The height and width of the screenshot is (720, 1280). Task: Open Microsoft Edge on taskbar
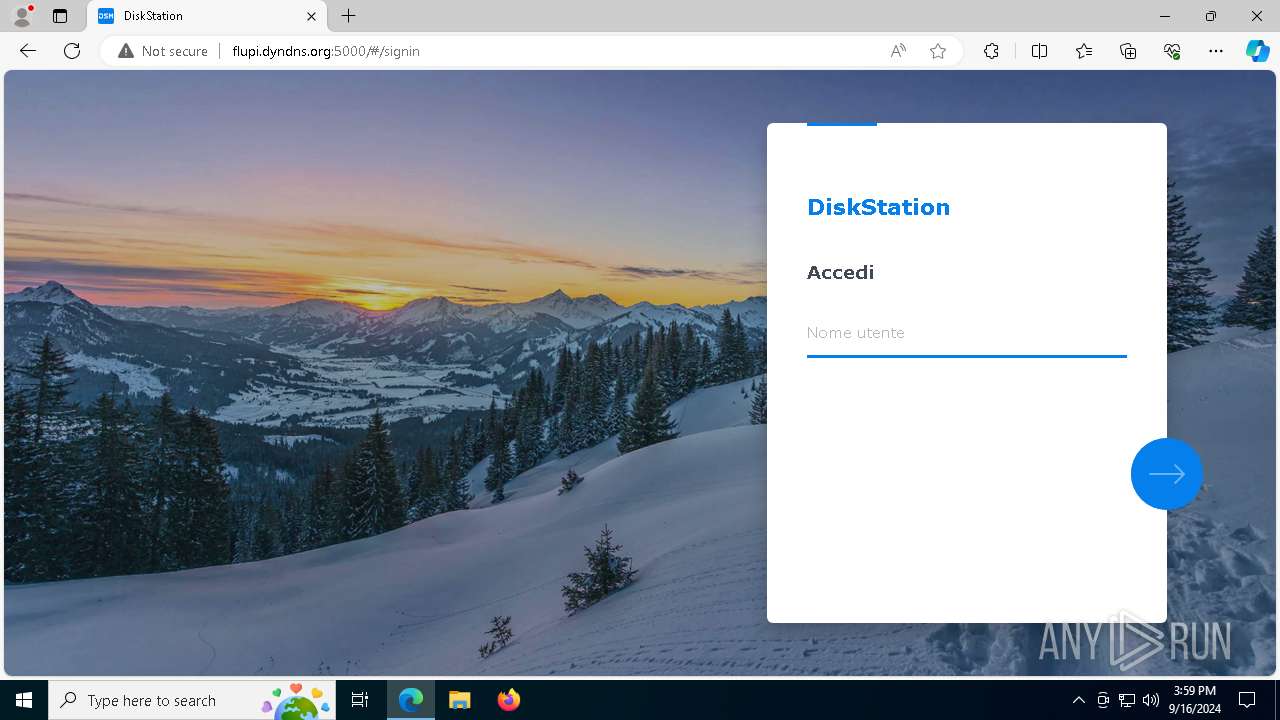pos(411,700)
